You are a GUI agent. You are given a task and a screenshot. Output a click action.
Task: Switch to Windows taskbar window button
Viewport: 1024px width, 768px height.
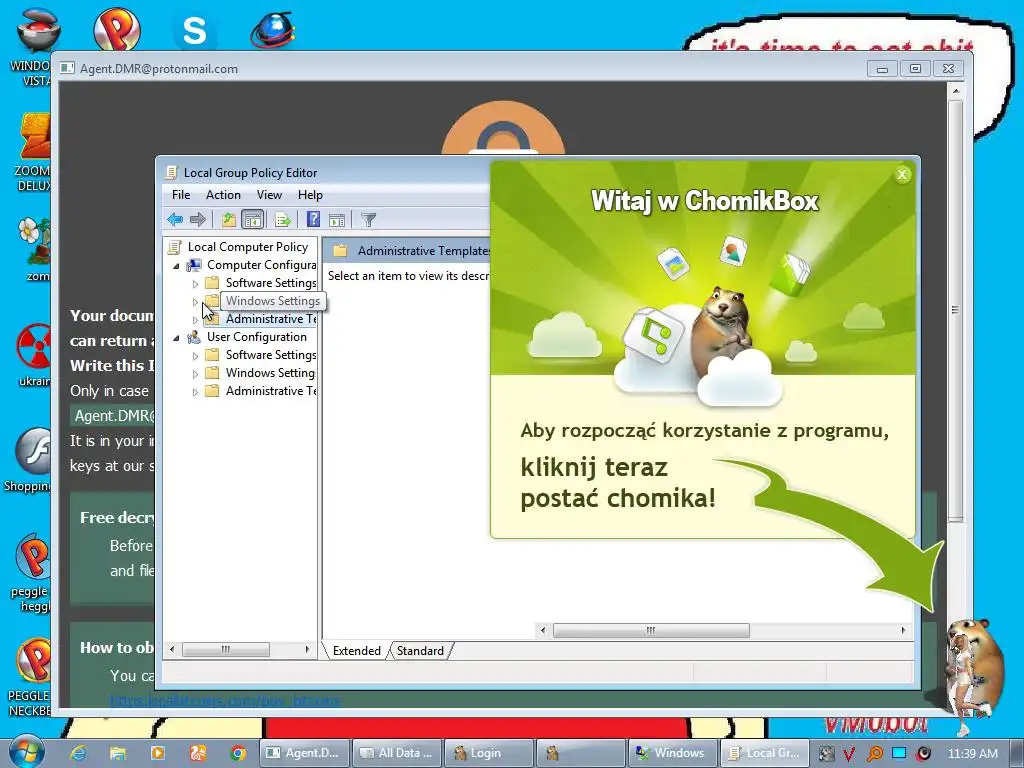tap(672, 753)
